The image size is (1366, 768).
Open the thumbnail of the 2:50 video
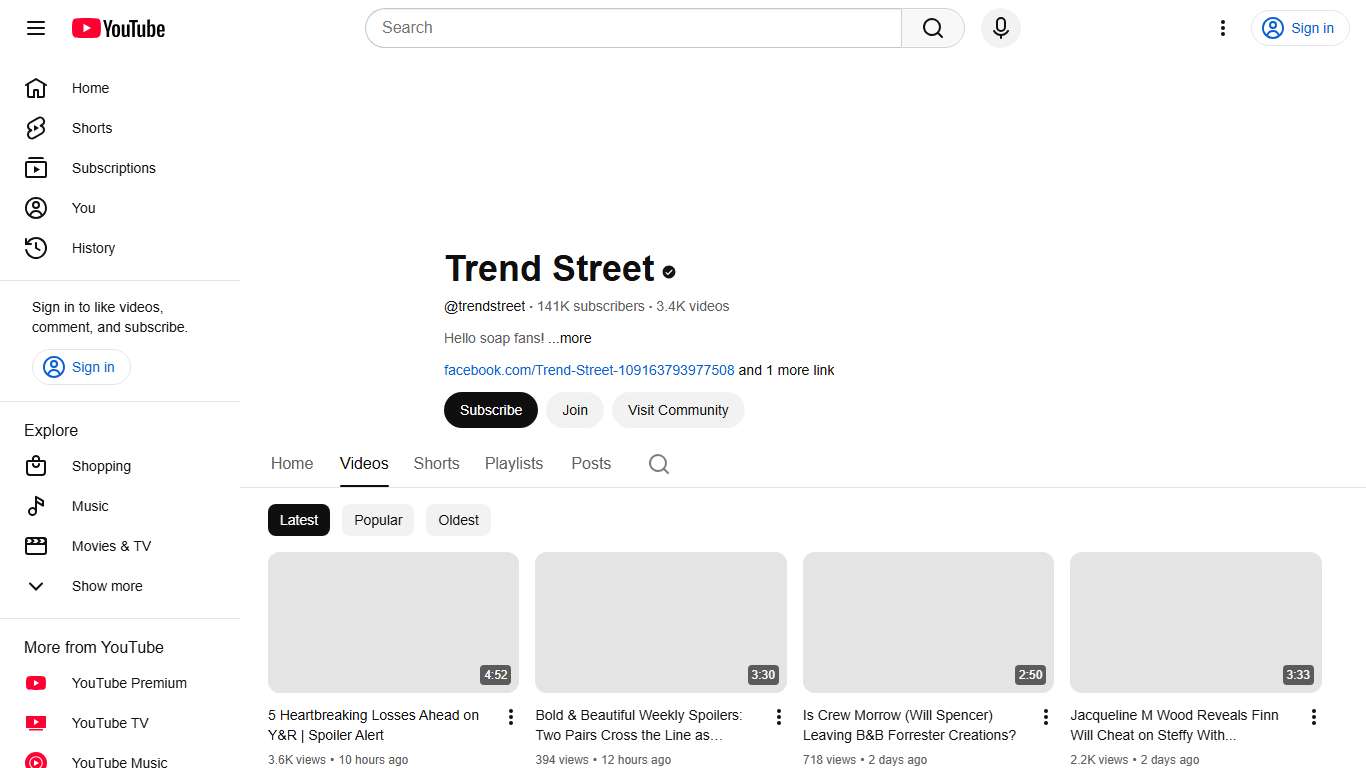[x=927, y=621]
